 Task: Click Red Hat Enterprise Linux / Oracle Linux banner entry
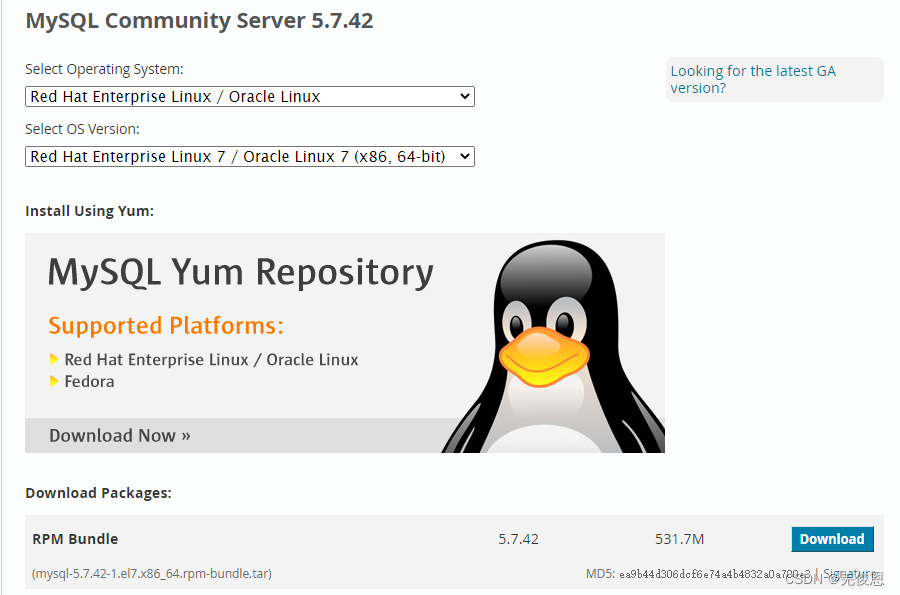[x=211, y=360]
